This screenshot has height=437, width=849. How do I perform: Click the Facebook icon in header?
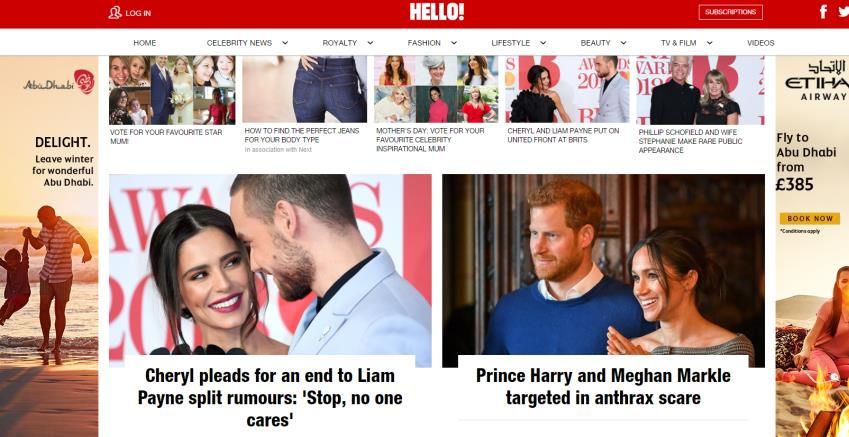pyautogui.click(x=823, y=12)
